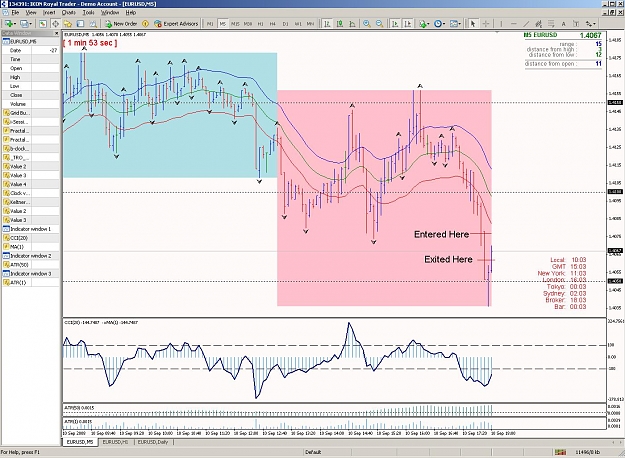Switch to the EURUSD,Daily chart tab

(153, 442)
